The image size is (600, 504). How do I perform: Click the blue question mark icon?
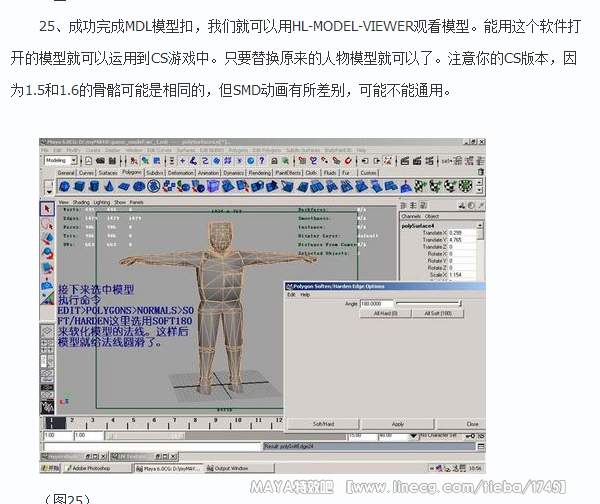point(262,161)
